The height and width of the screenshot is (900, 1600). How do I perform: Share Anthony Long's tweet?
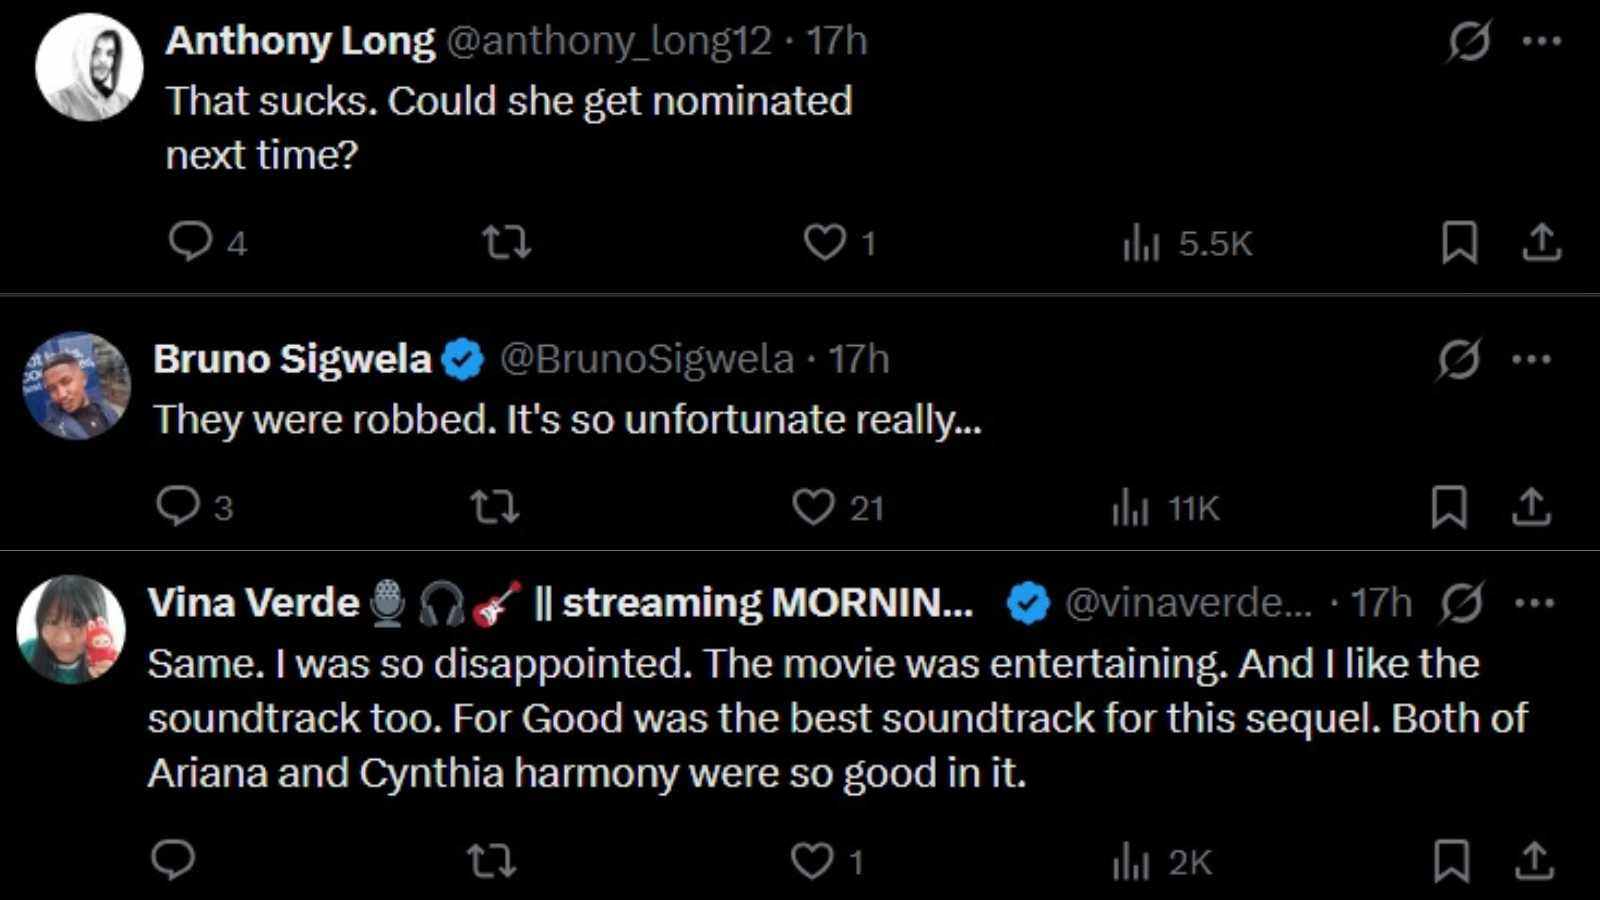1541,242
